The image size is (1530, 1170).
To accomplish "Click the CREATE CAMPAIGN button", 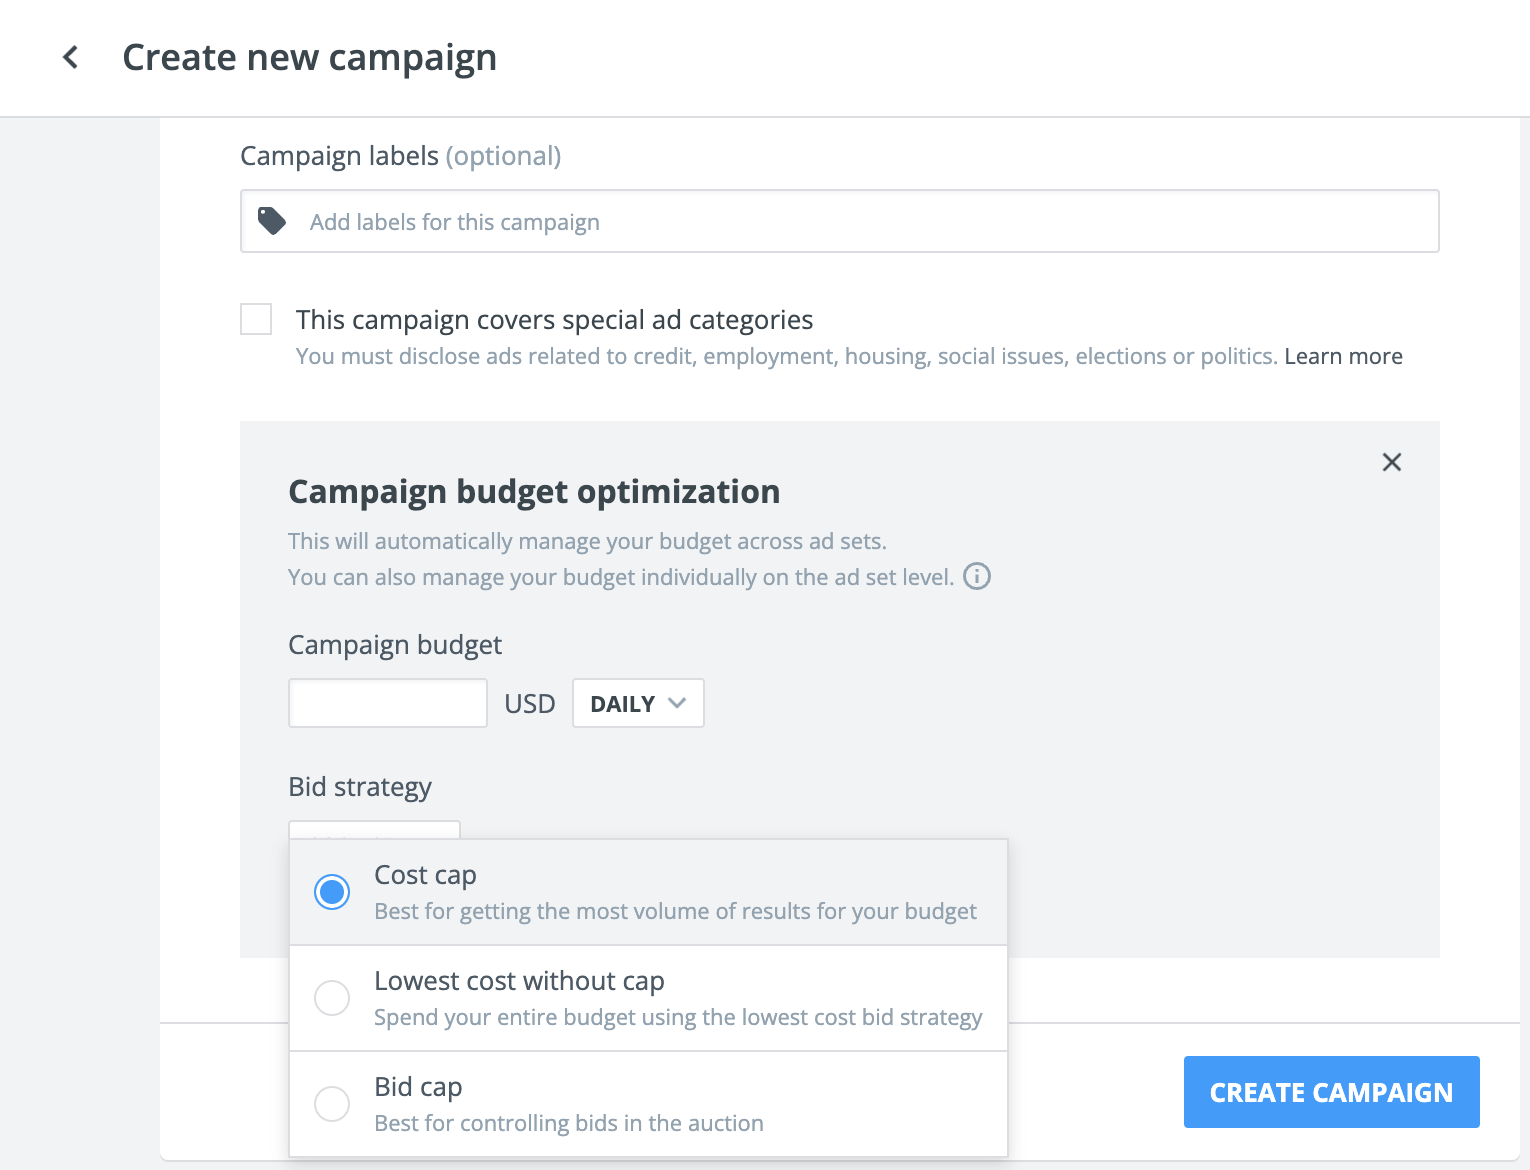I will click(1332, 1092).
